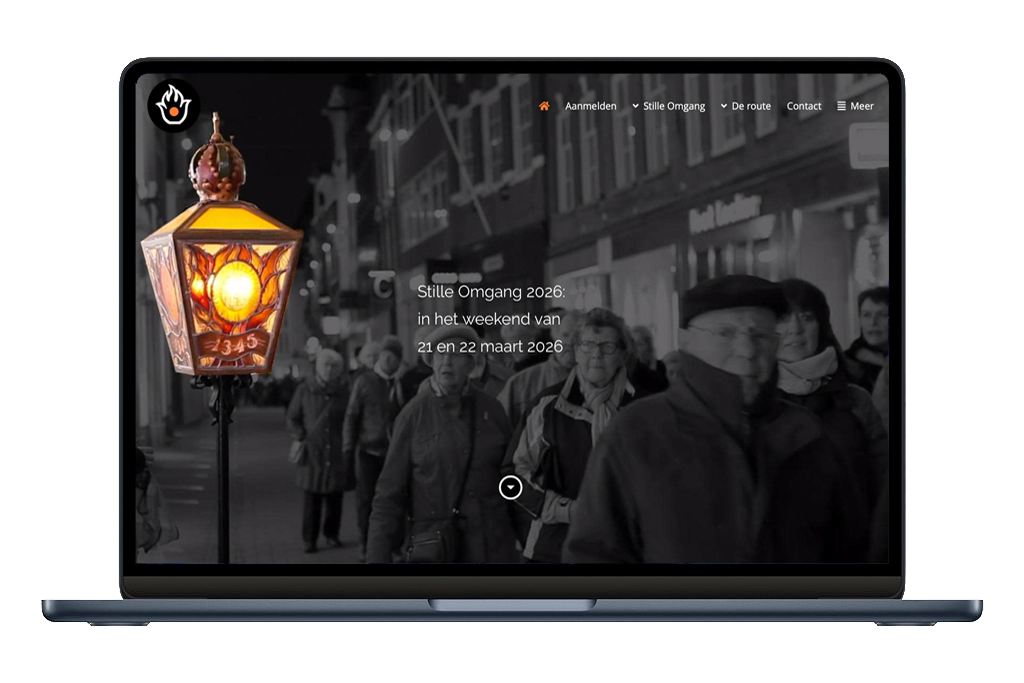
Task: Open the De route menu label
Action: (751, 106)
